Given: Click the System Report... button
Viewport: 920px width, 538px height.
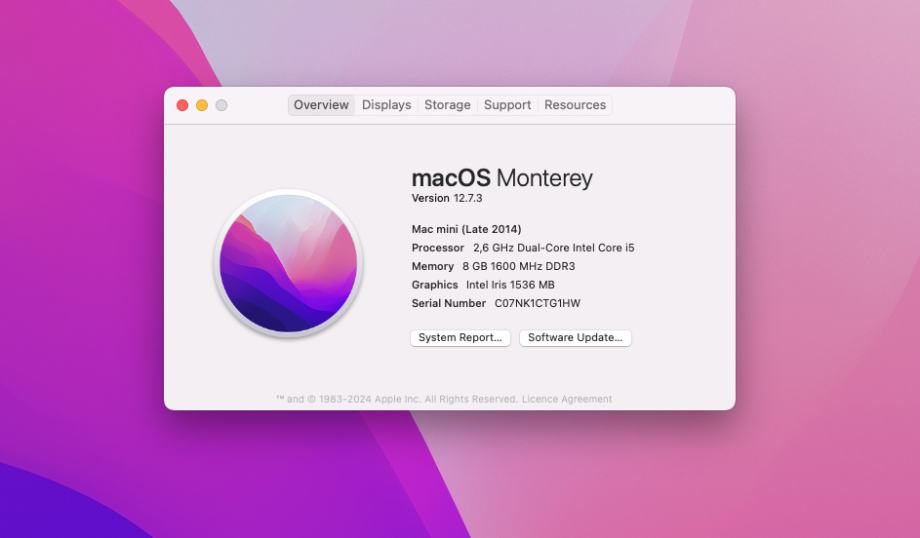Looking at the screenshot, I should coord(460,338).
